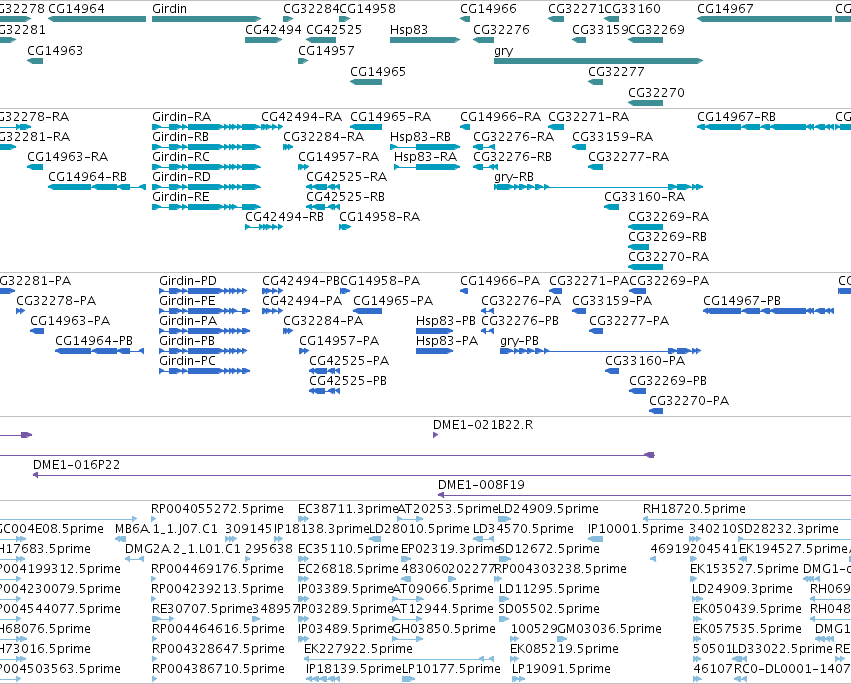851x684 pixels.
Task: Click the Girdin-RA transcript label
Action: point(181,117)
